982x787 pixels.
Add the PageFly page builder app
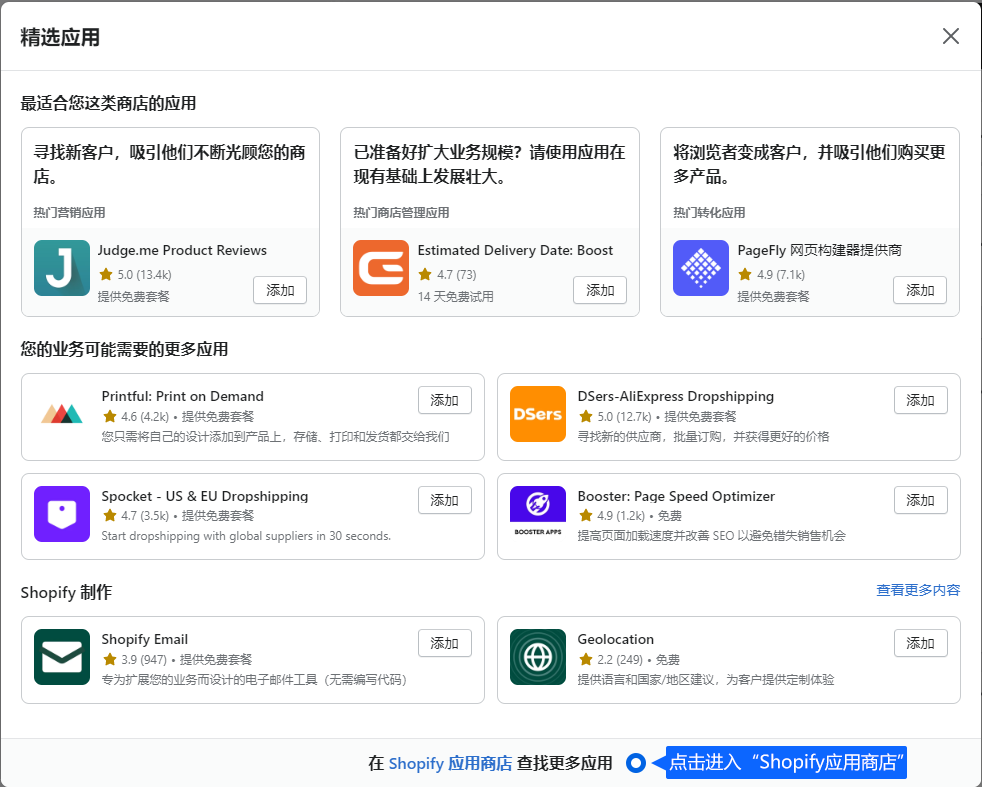tap(920, 290)
